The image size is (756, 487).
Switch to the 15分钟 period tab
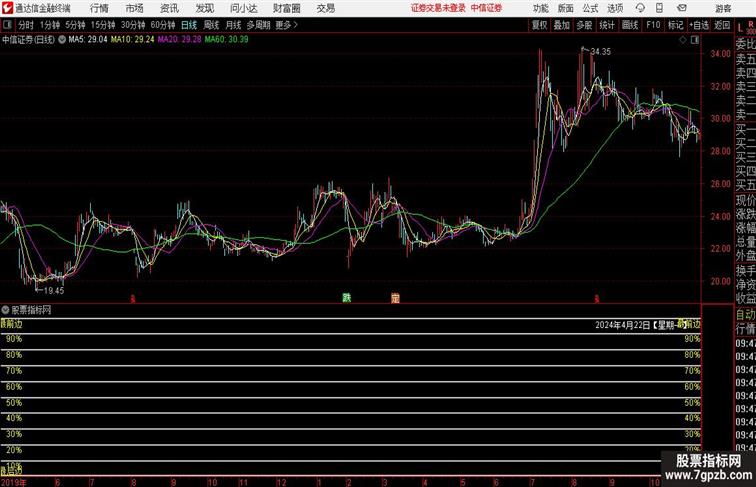click(103, 25)
